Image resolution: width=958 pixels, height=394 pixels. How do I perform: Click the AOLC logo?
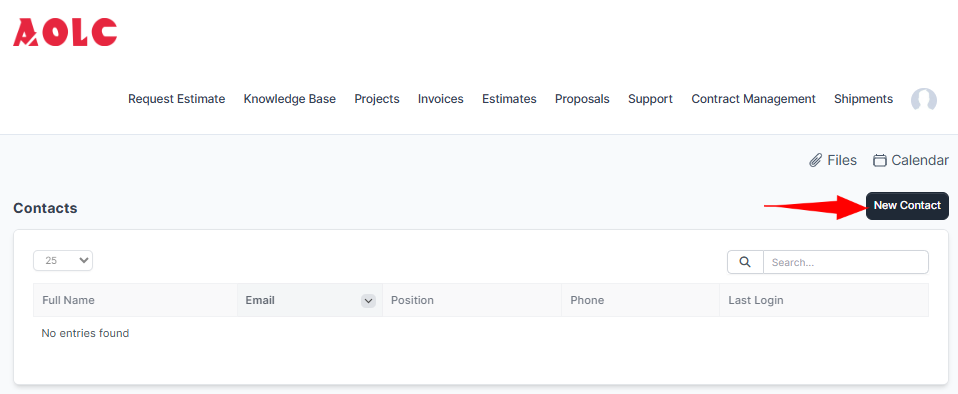tap(65, 32)
